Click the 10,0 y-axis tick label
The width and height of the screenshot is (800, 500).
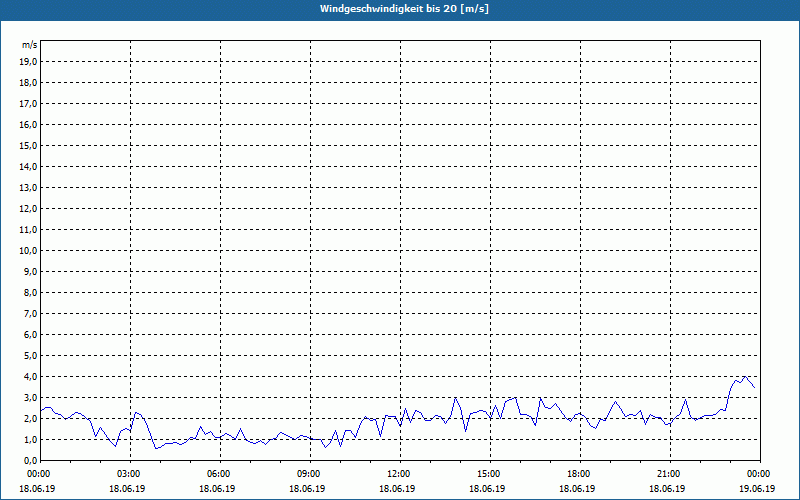click(28, 251)
